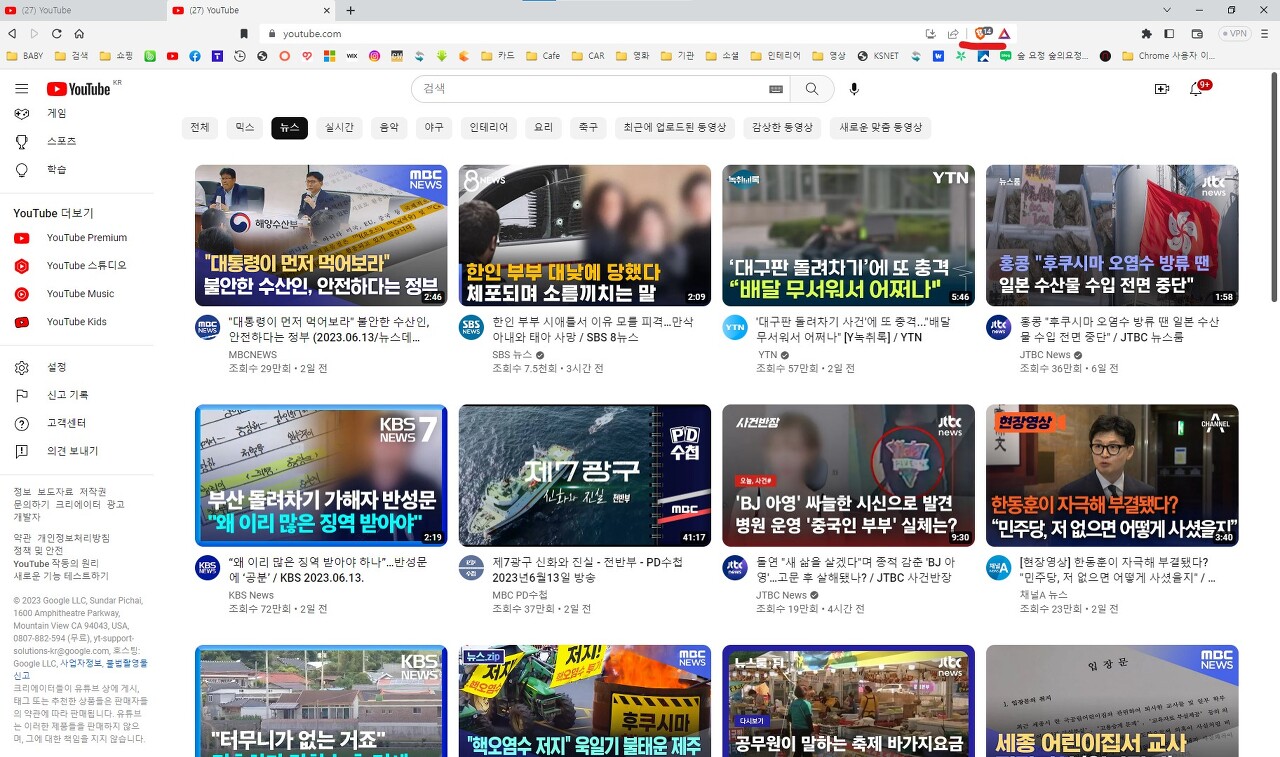Open the CAR bookmarks folder
Screen dimensions: 1280x757
[588, 56]
